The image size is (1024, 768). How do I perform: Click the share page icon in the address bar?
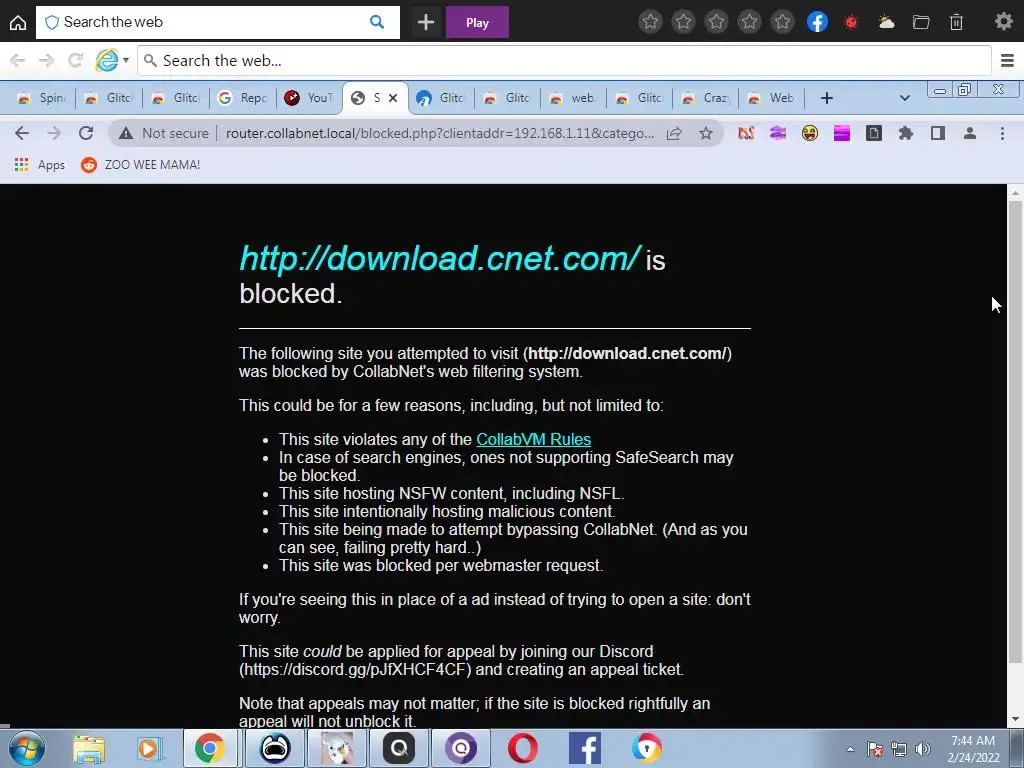pyautogui.click(x=674, y=133)
